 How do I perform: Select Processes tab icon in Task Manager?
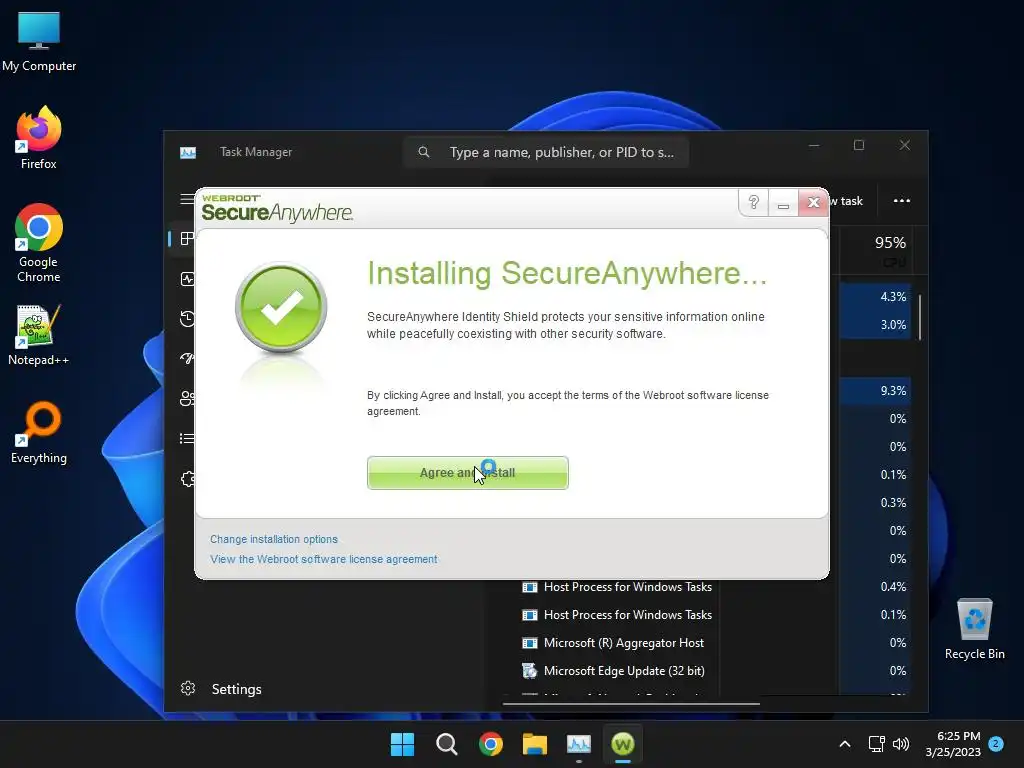click(x=187, y=238)
